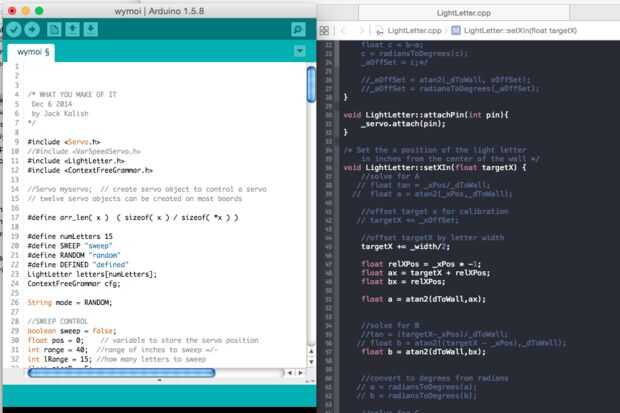Go back with the Xcode left arrow
This screenshot has width=620, height=413.
click(x=343, y=30)
